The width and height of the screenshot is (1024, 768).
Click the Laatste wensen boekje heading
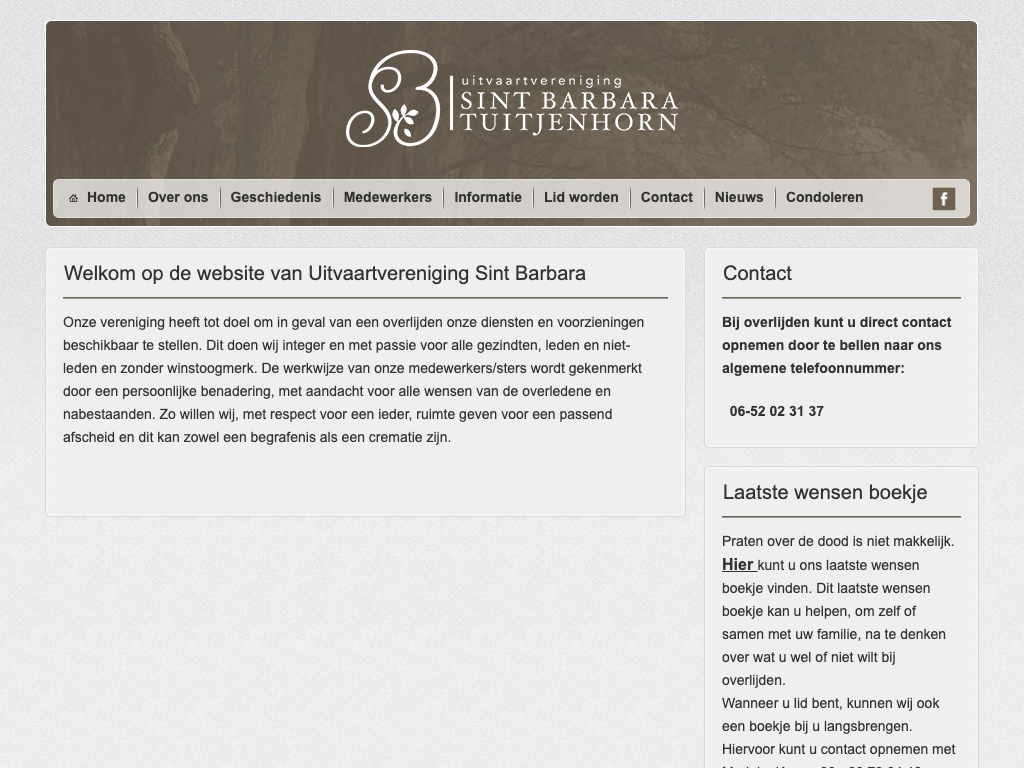tap(825, 492)
